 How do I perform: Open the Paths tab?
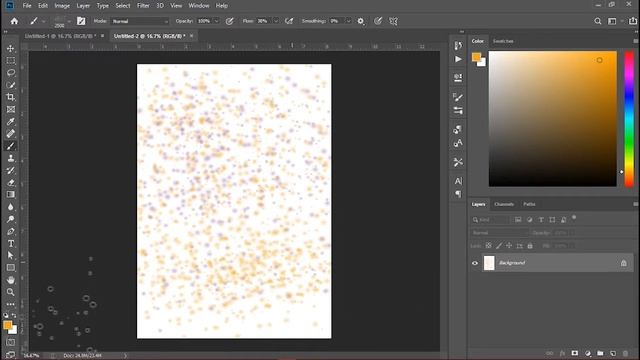(529, 204)
